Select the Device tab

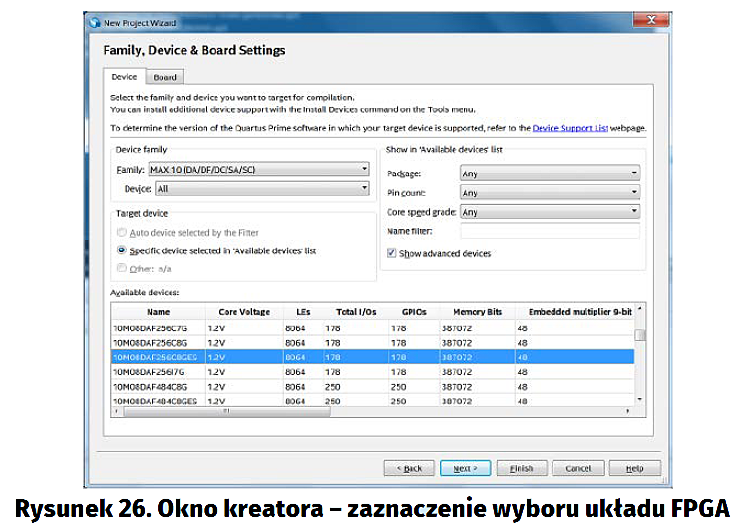point(124,77)
